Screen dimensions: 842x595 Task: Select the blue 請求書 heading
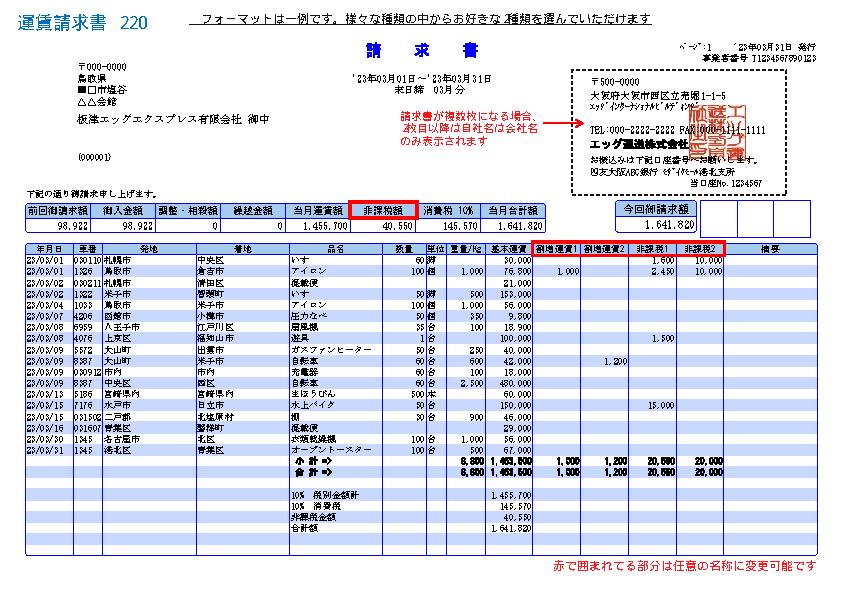pos(422,50)
